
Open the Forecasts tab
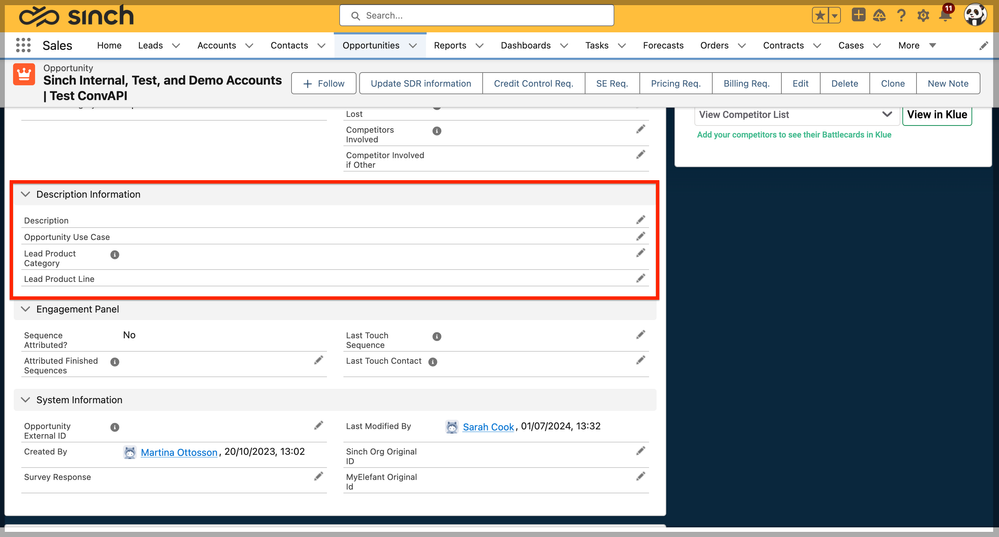(x=663, y=45)
